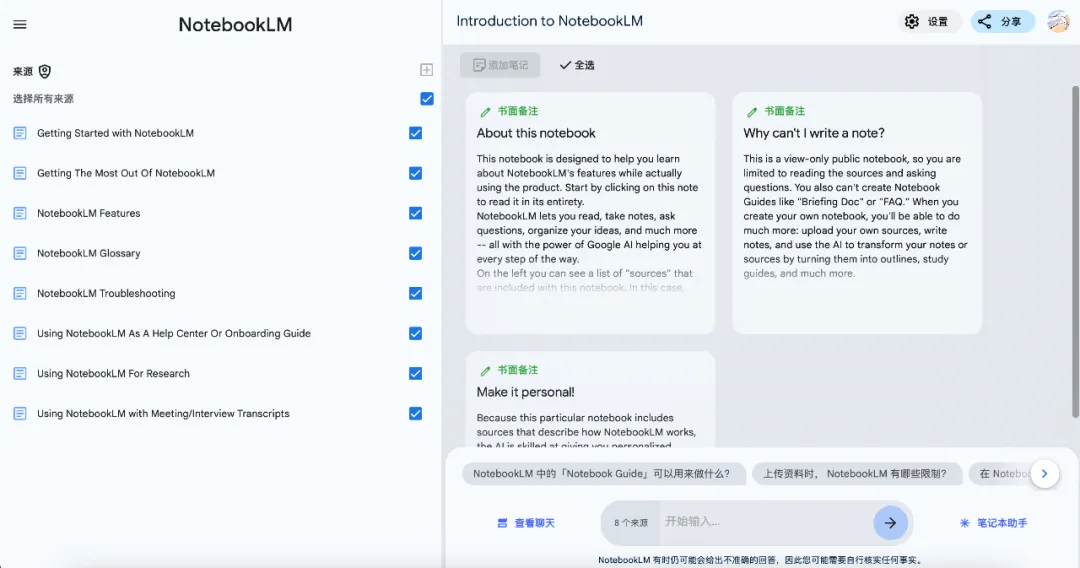
Task: Click the Introduction to NotebookLM title
Action: [550, 21]
